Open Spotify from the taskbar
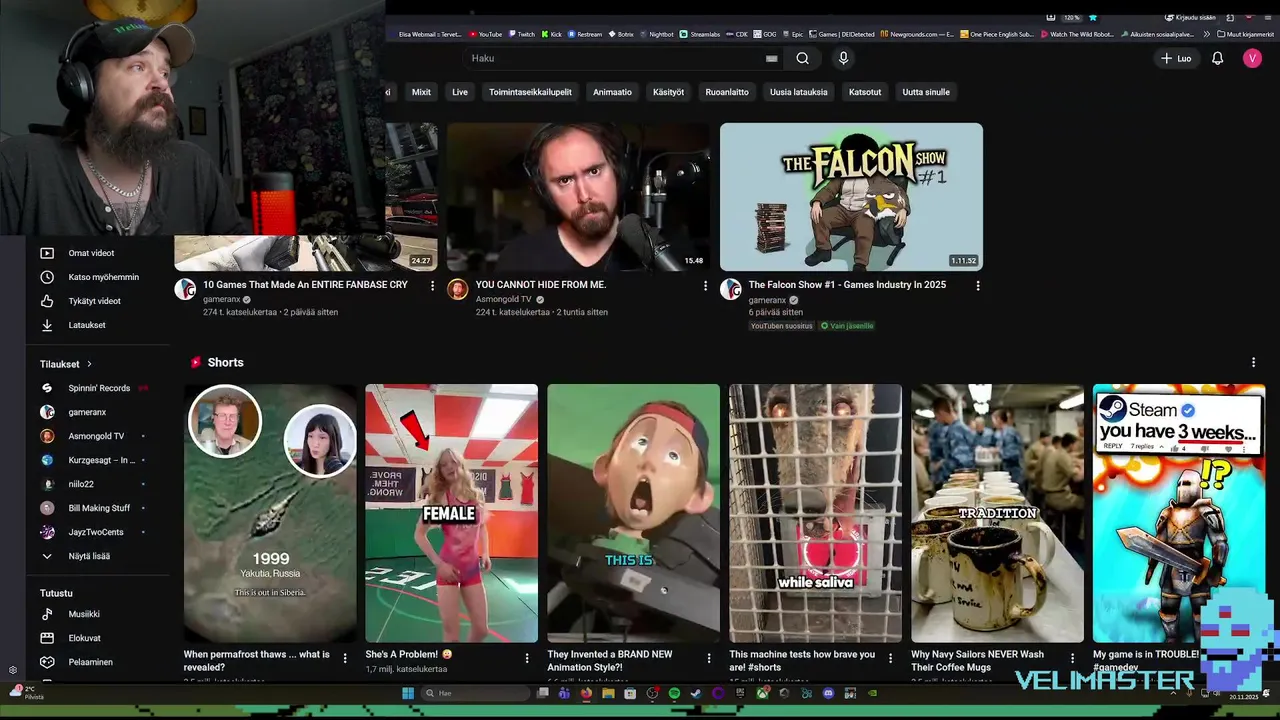The width and height of the screenshot is (1280, 720). [x=674, y=693]
